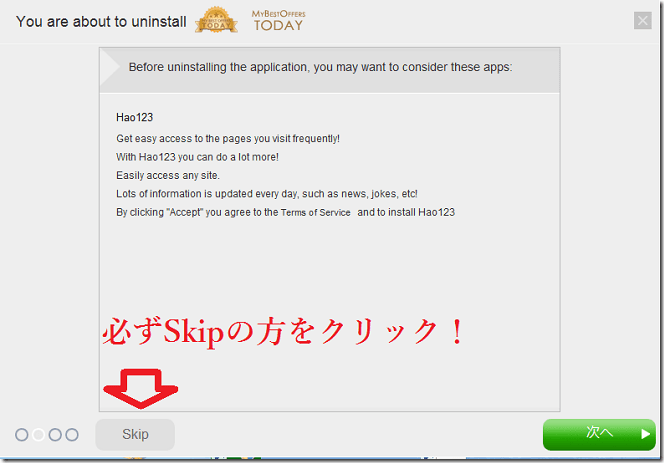Click the gold badge logo icon

pos(216,19)
